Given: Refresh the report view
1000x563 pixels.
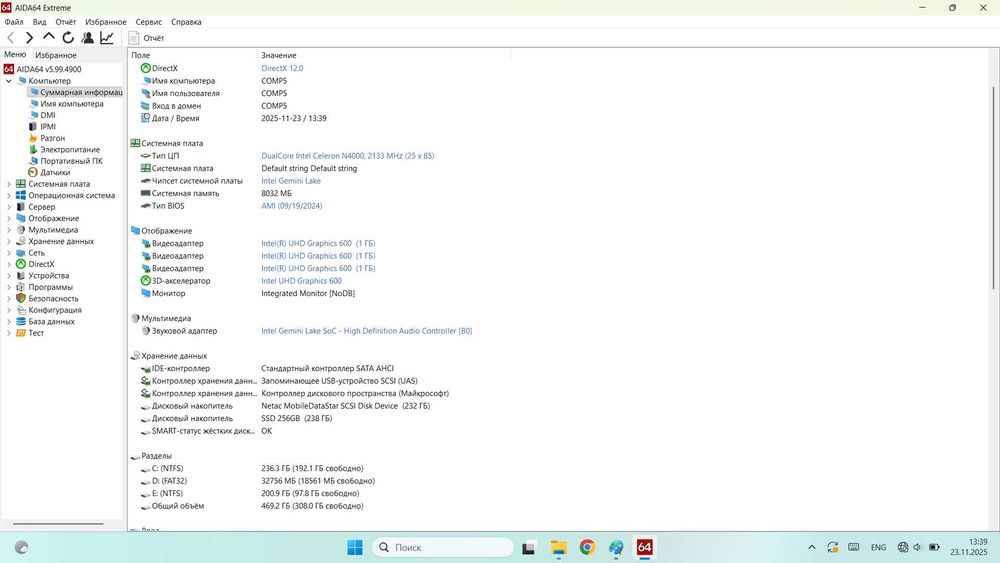Looking at the screenshot, I should [x=68, y=38].
